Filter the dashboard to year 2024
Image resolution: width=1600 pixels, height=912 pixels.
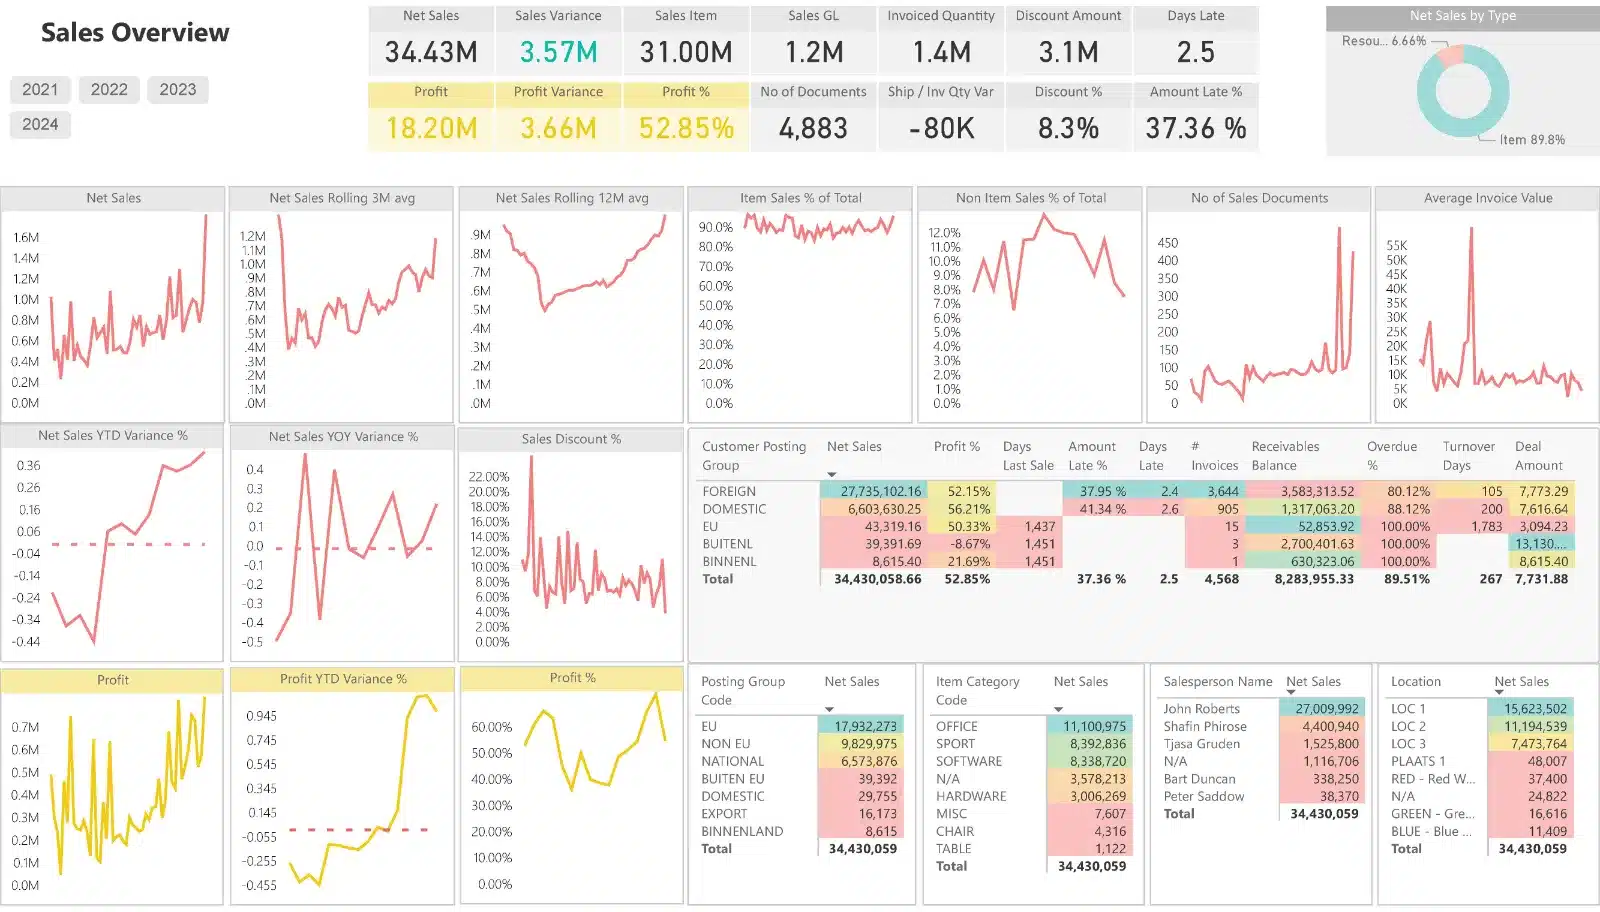[x=40, y=124]
